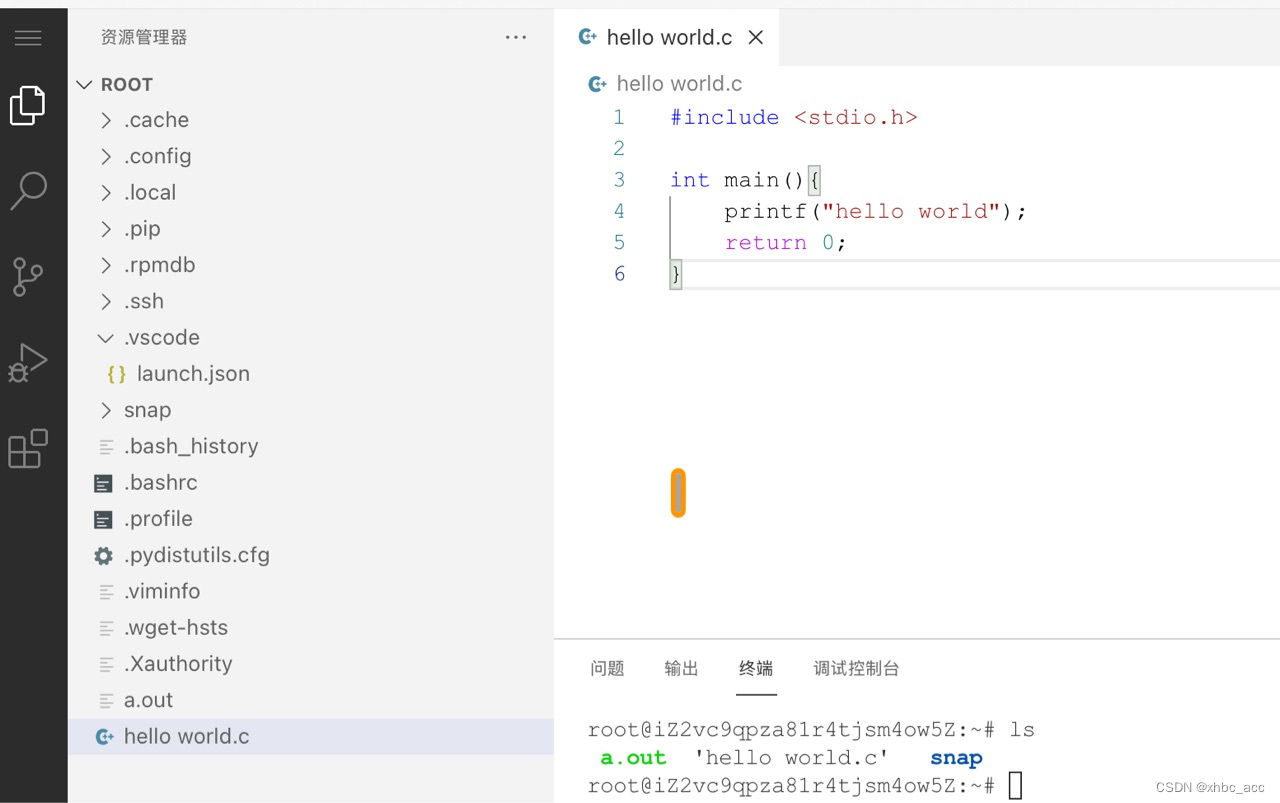Switch to the 问题 (Problems) panel tab

pos(607,668)
